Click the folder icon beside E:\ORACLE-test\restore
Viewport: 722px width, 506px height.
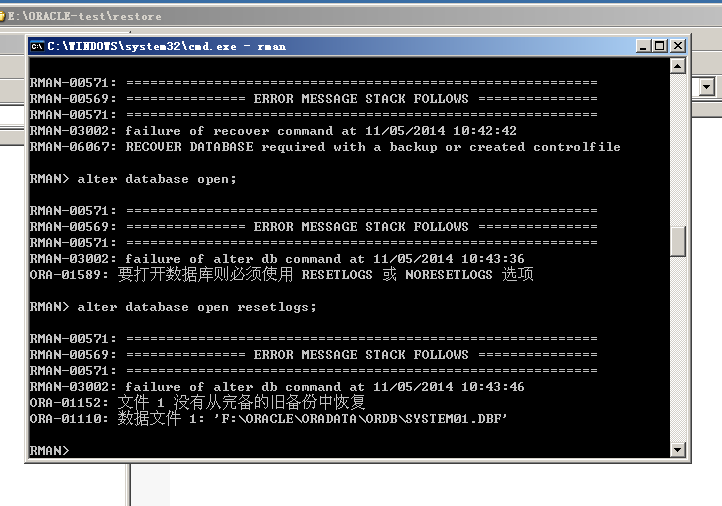coord(2,17)
